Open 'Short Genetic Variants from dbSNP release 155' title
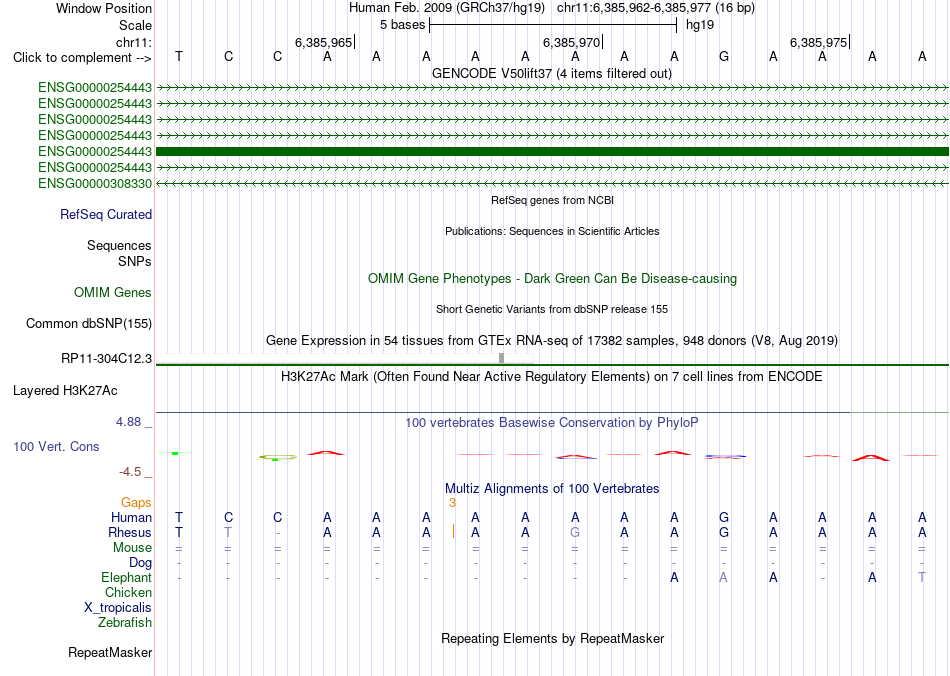 click(x=552, y=309)
